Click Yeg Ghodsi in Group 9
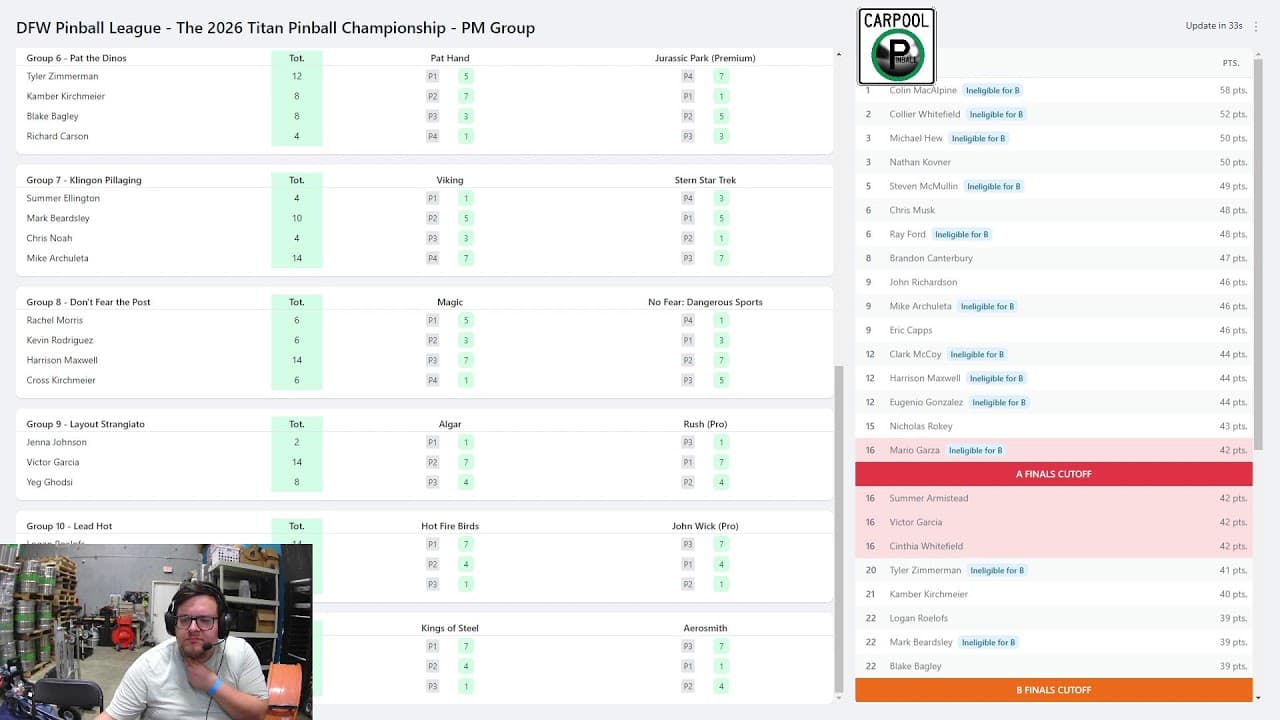Viewport: 1280px width, 720px height. [49, 482]
